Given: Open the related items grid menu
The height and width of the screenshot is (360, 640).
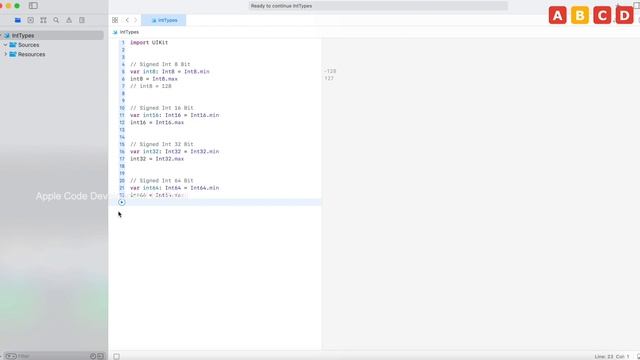Looking at the screenshot, I should (115, 20).
